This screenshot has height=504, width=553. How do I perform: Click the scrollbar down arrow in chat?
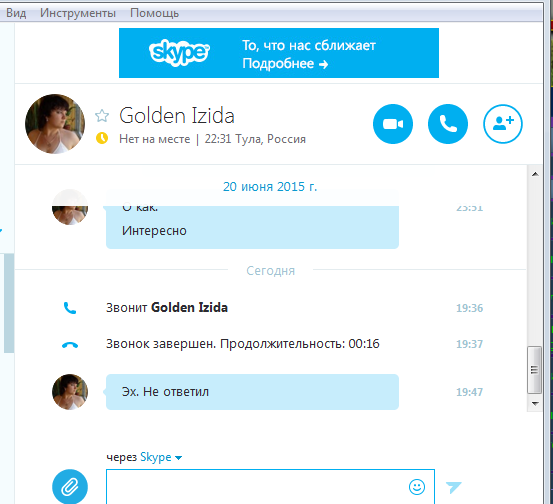[x=535, y=403]
